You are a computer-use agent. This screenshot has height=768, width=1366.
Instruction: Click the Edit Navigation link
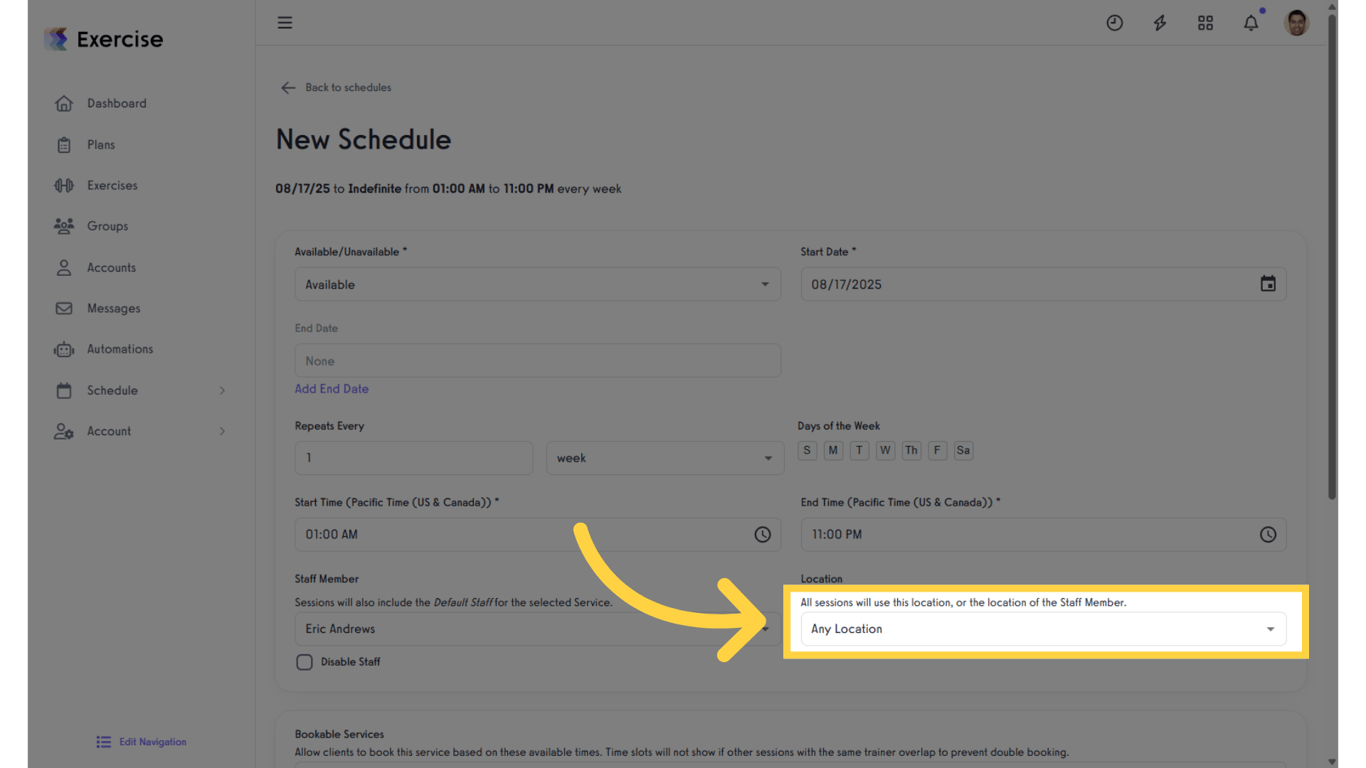153,742
